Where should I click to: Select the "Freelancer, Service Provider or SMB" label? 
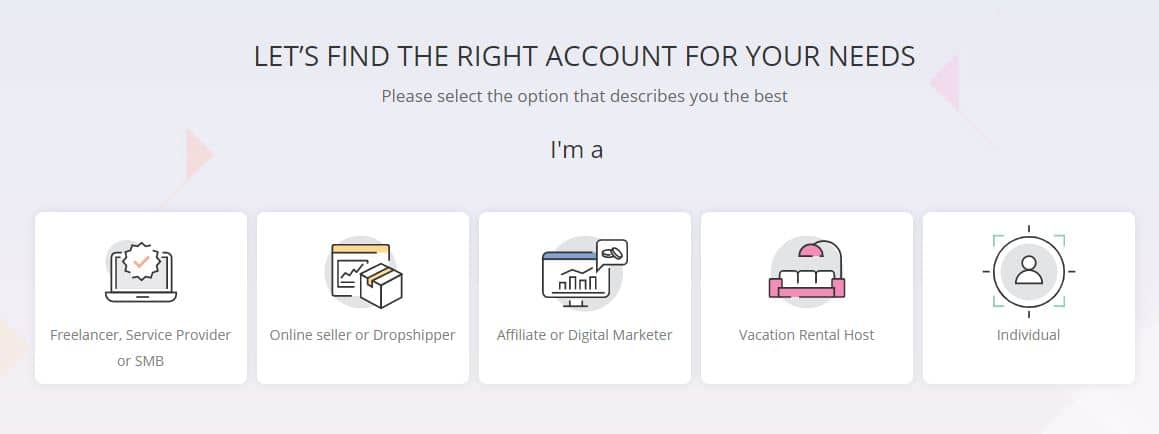(141, 347)
